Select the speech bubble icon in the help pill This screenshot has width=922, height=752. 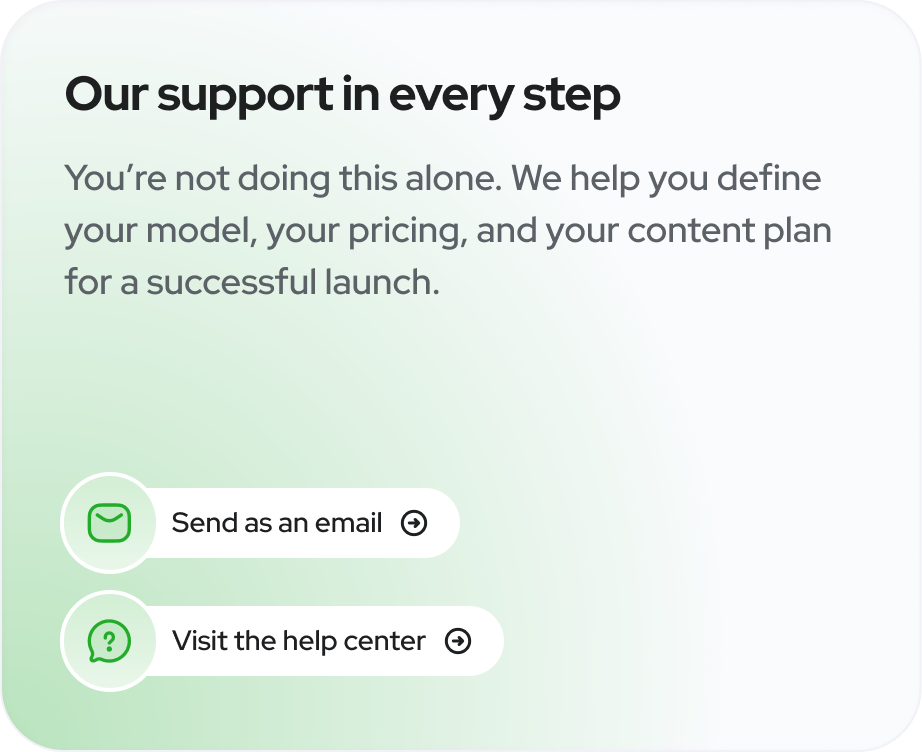coord(109,641)
